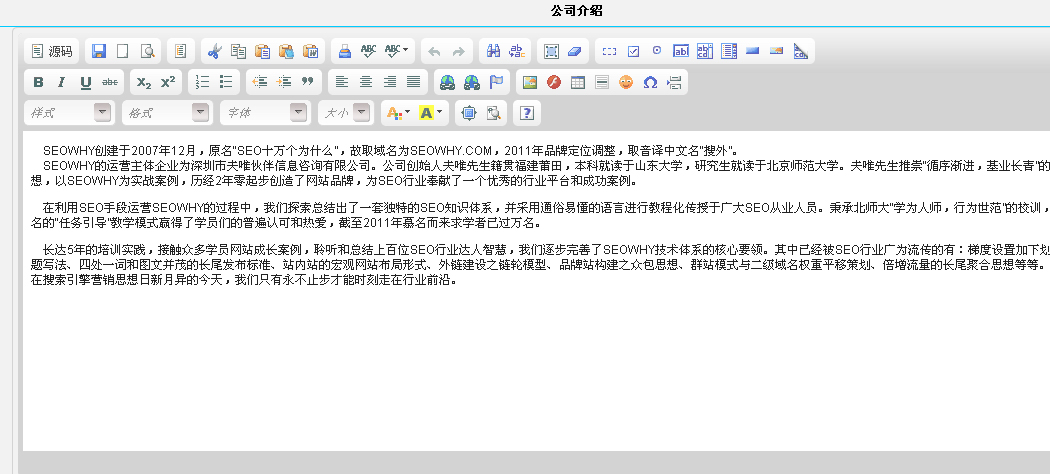The height and width of the screenshot is (474, 1050).
Task: Click the Undo arrow
Action: [434, 51]
